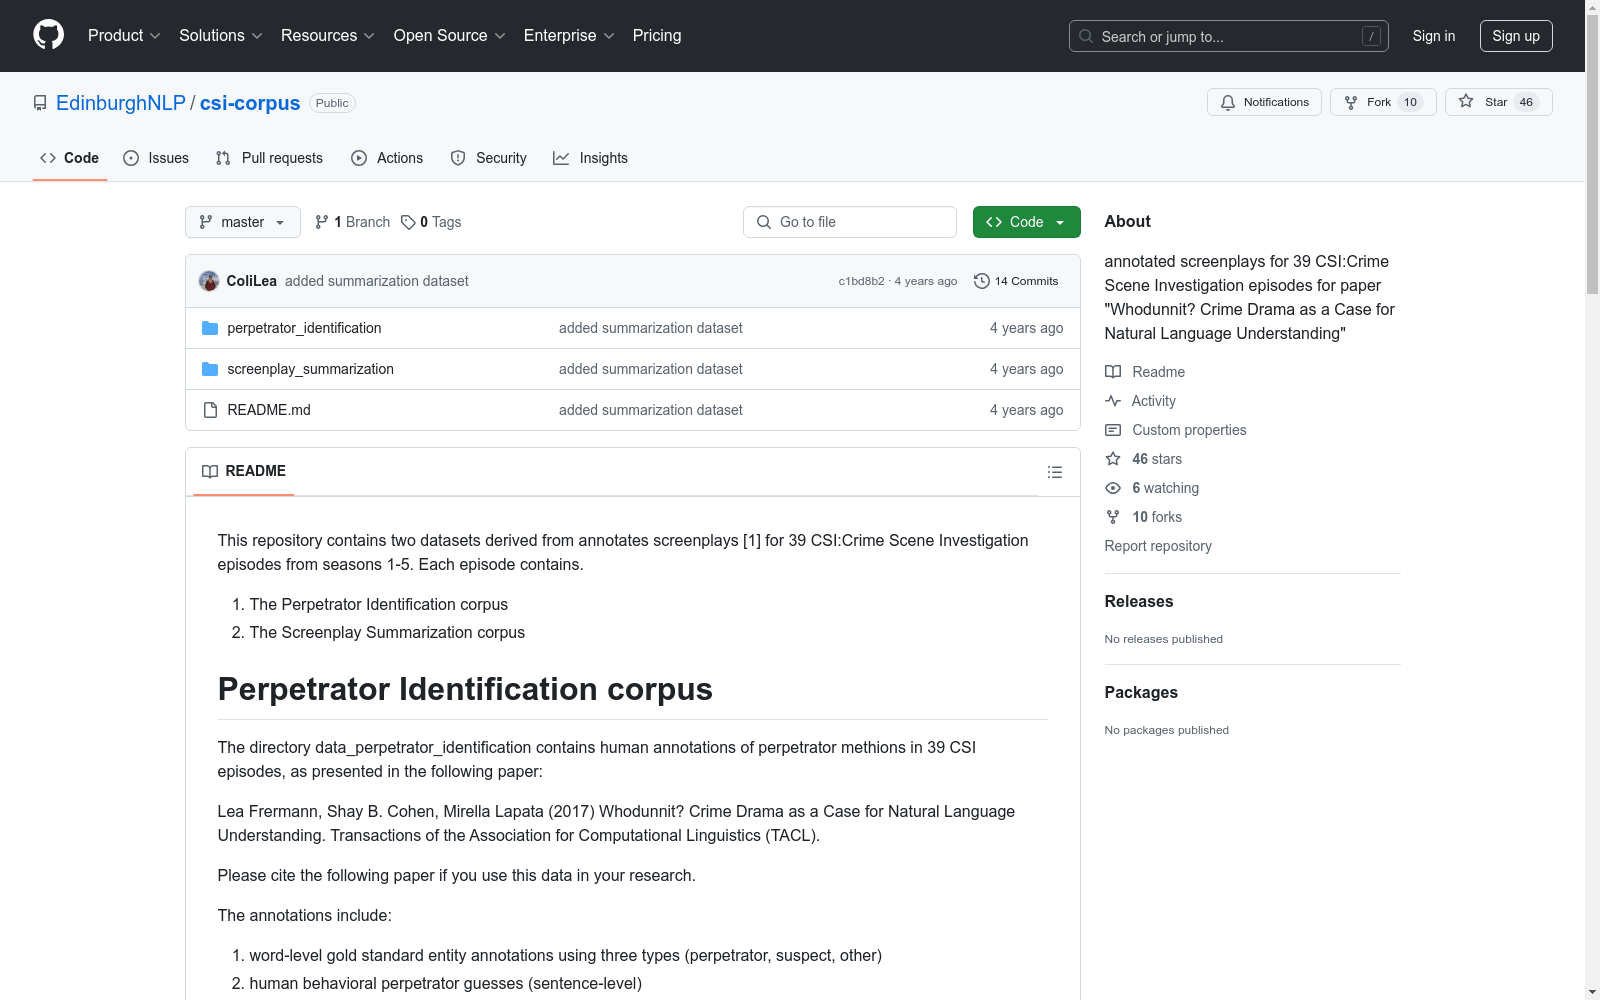Open the c1bd8b2 commit hash
This screenshot has height=1000, width=1600.
[x=862, y=282]
